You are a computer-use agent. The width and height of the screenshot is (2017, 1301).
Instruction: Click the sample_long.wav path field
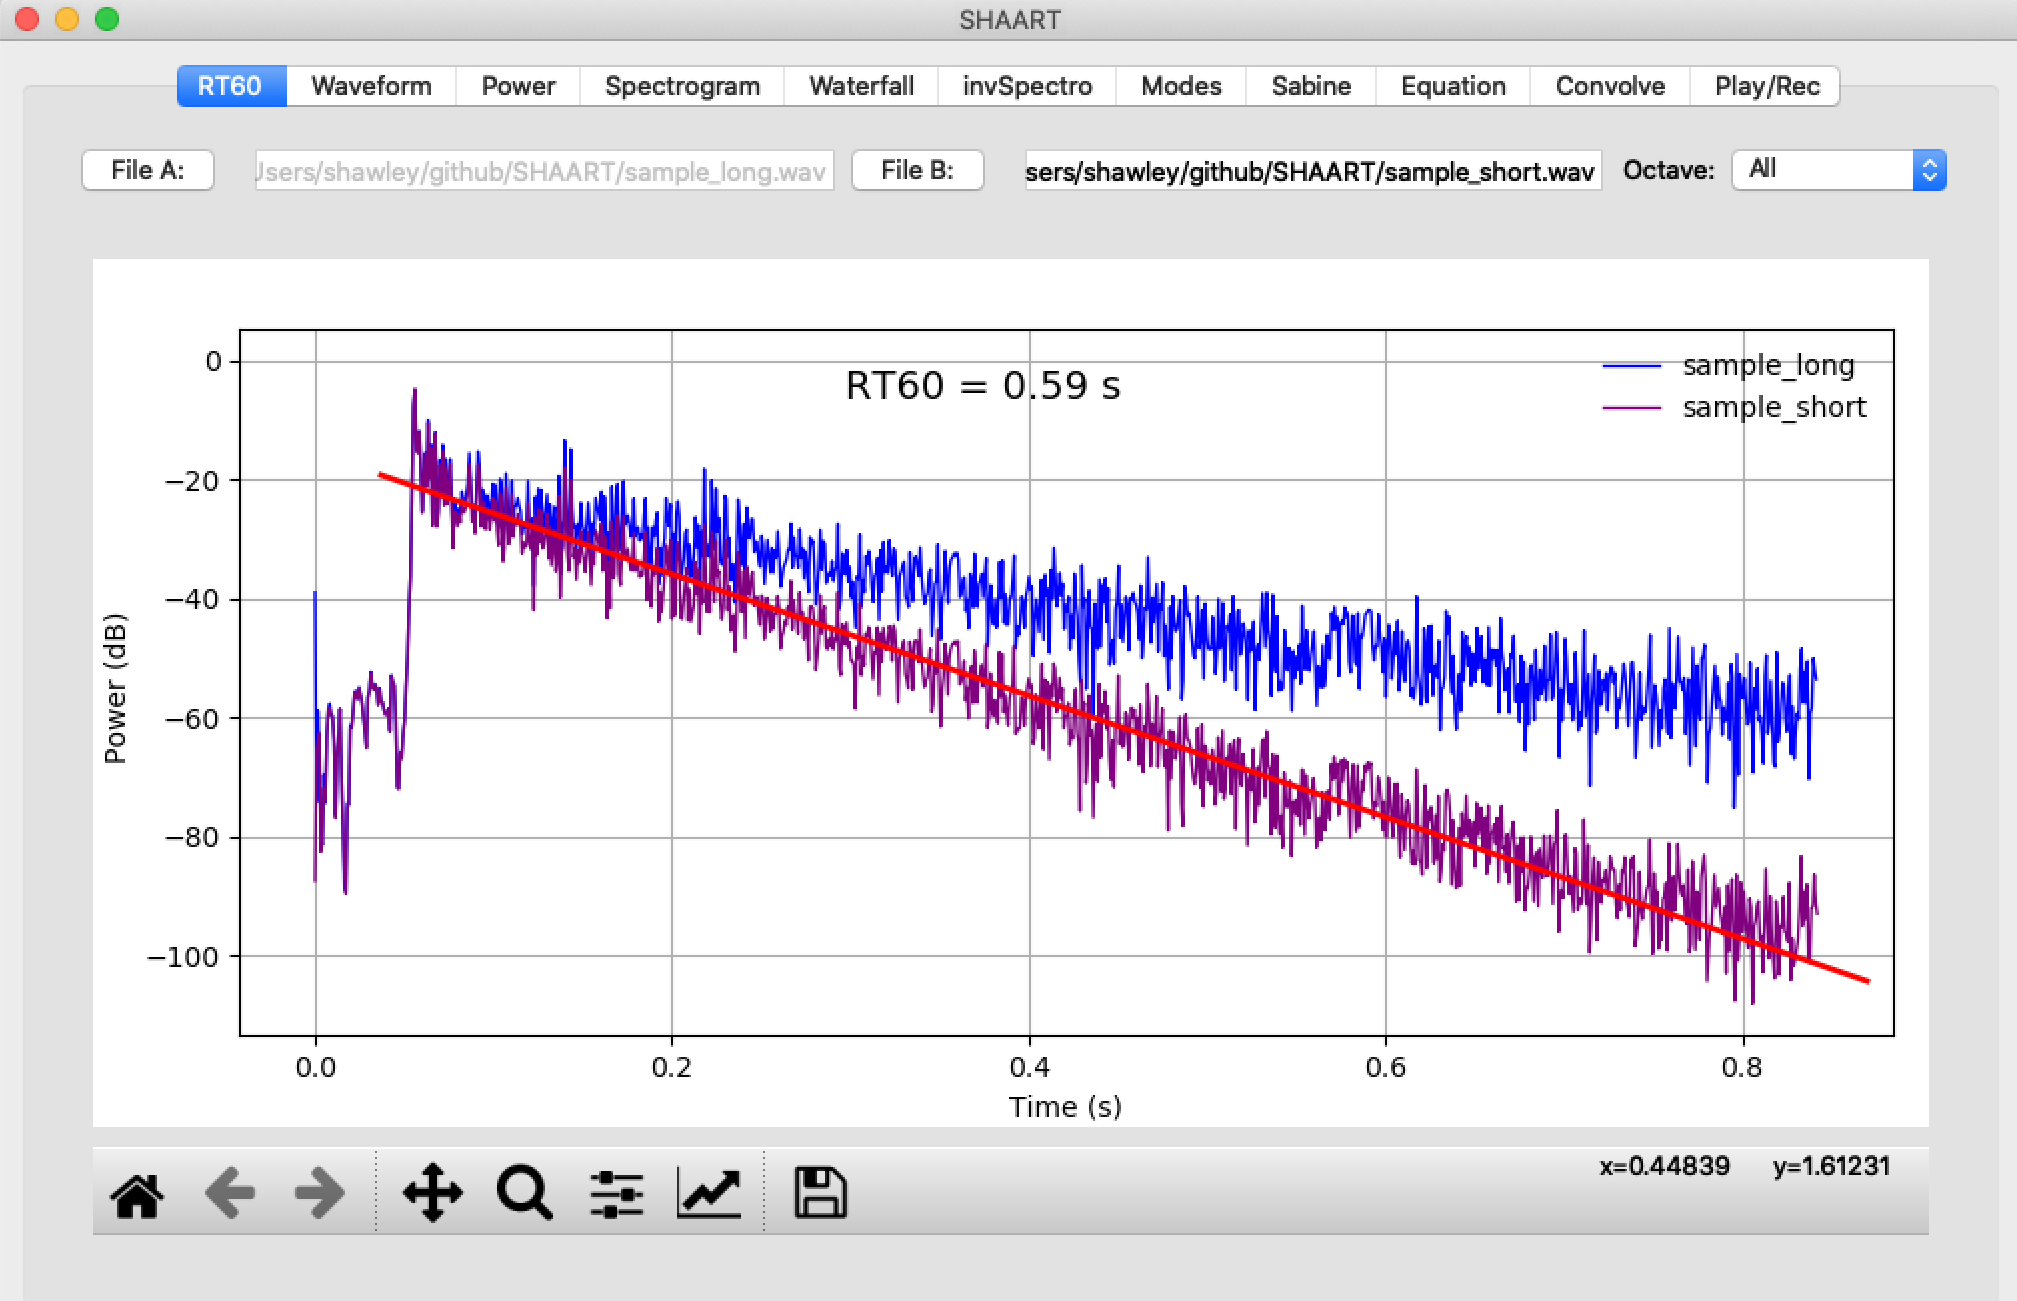point(544,171)
